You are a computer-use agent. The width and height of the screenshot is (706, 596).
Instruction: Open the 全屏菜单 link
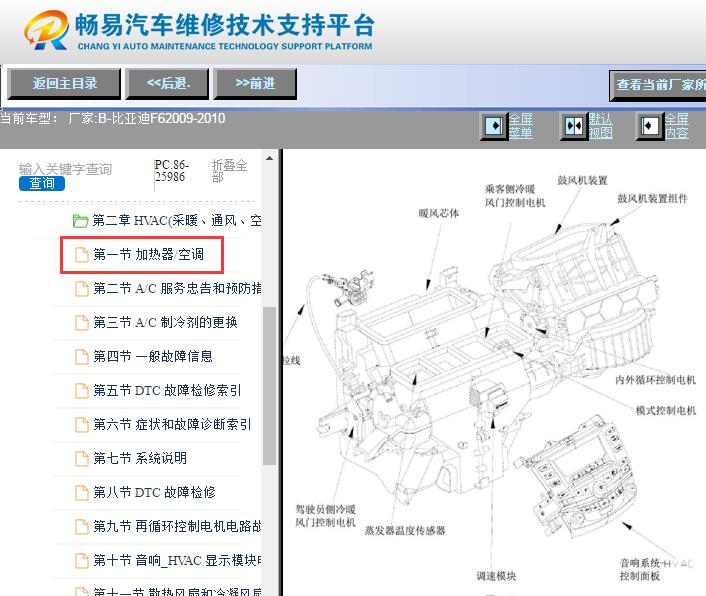coord(521,126)
